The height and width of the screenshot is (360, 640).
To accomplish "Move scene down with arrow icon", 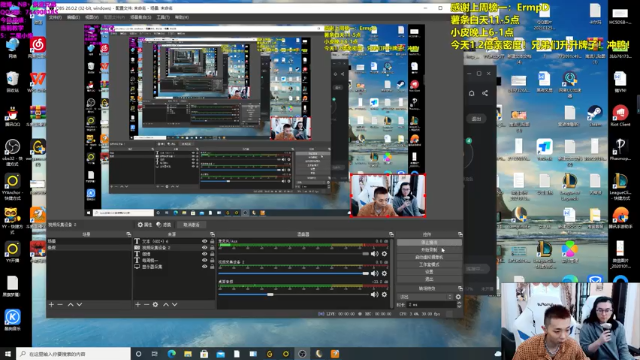I will pos(79,304).
